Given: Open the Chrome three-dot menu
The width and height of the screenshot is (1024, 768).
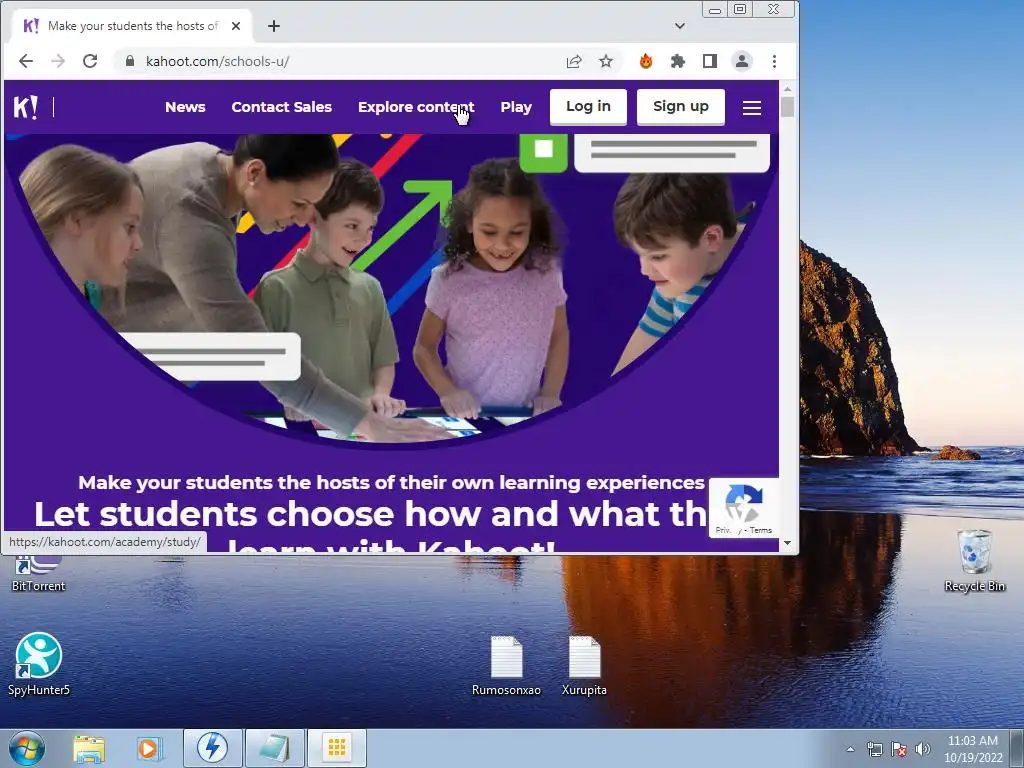Looking at the screenshot, I should (x=775, y=61).
